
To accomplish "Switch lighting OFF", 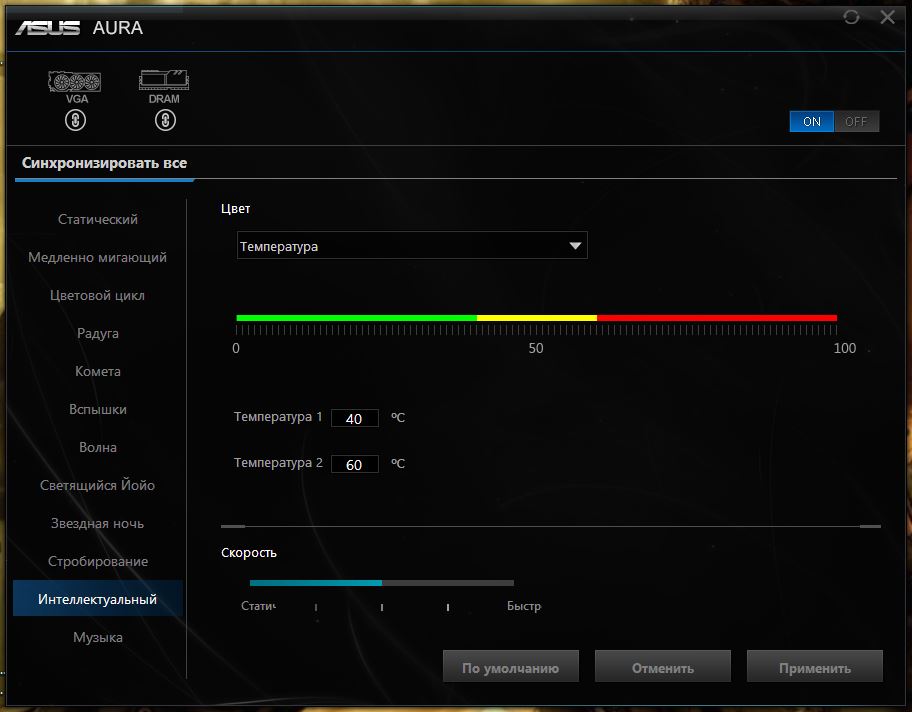I will [856, 122].
